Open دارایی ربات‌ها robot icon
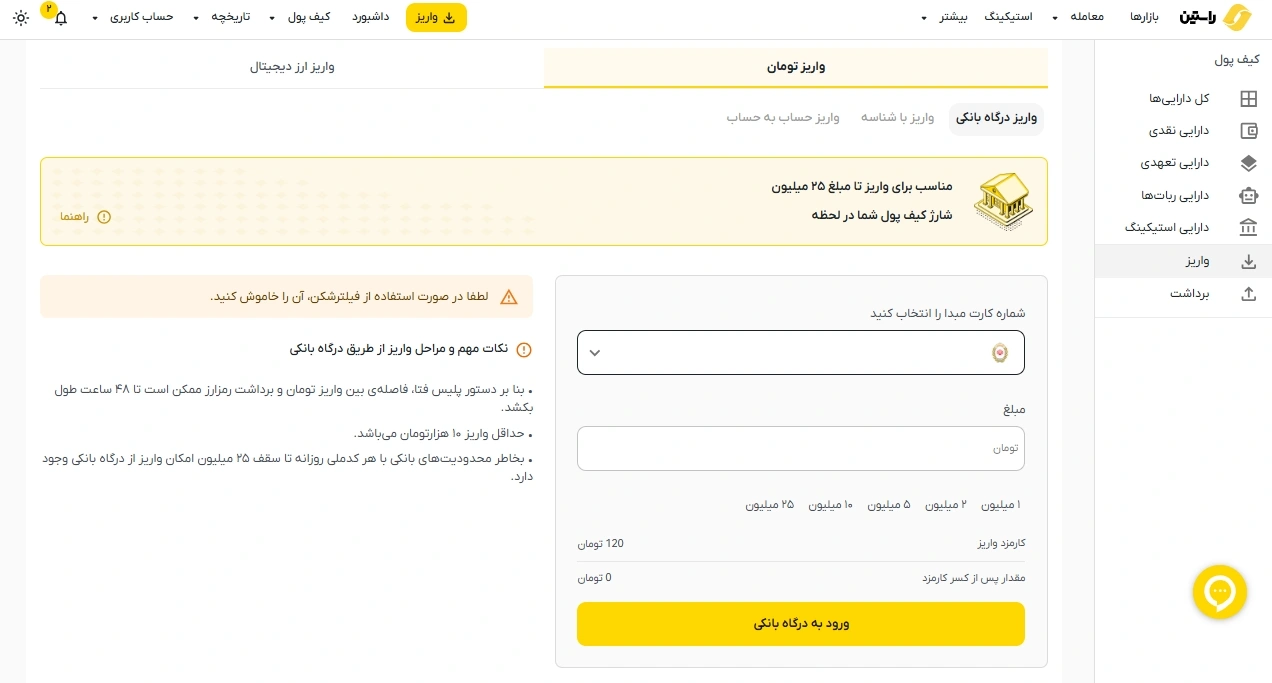 pyautogui.click(x=1248, y=195)
